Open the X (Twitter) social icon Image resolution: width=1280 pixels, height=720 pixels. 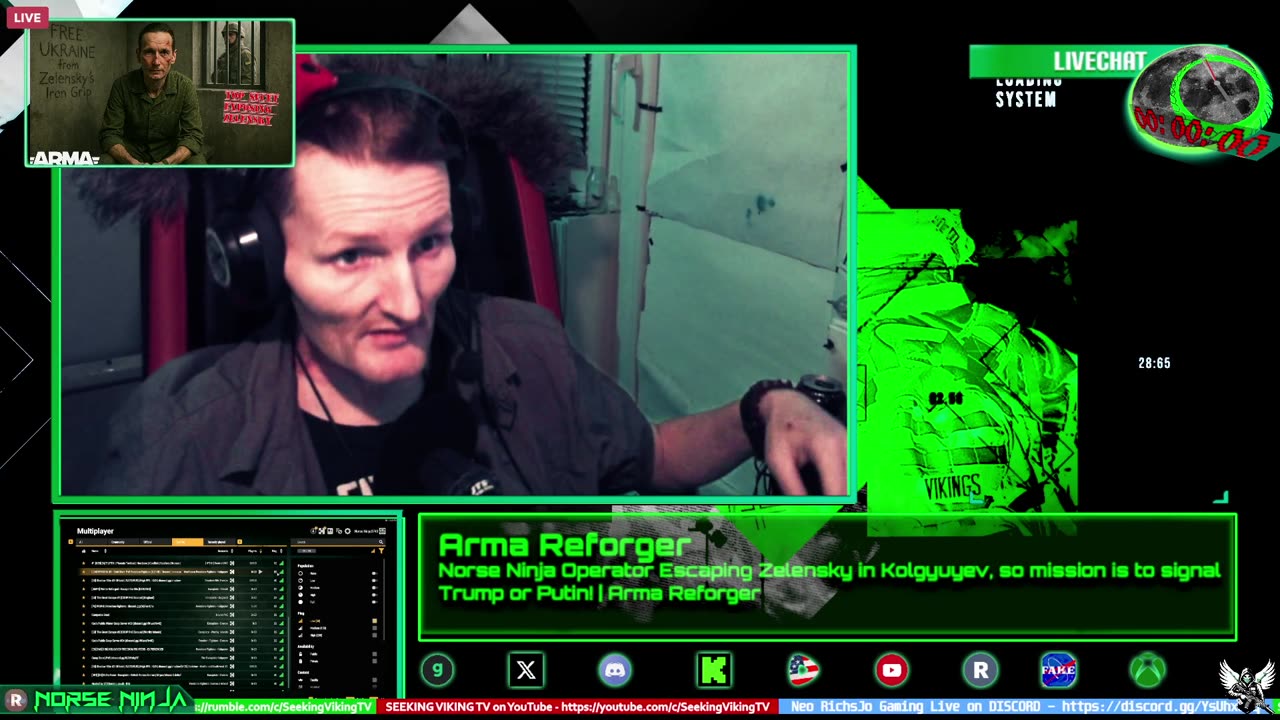pyautogui.click(x=526, y=670)
